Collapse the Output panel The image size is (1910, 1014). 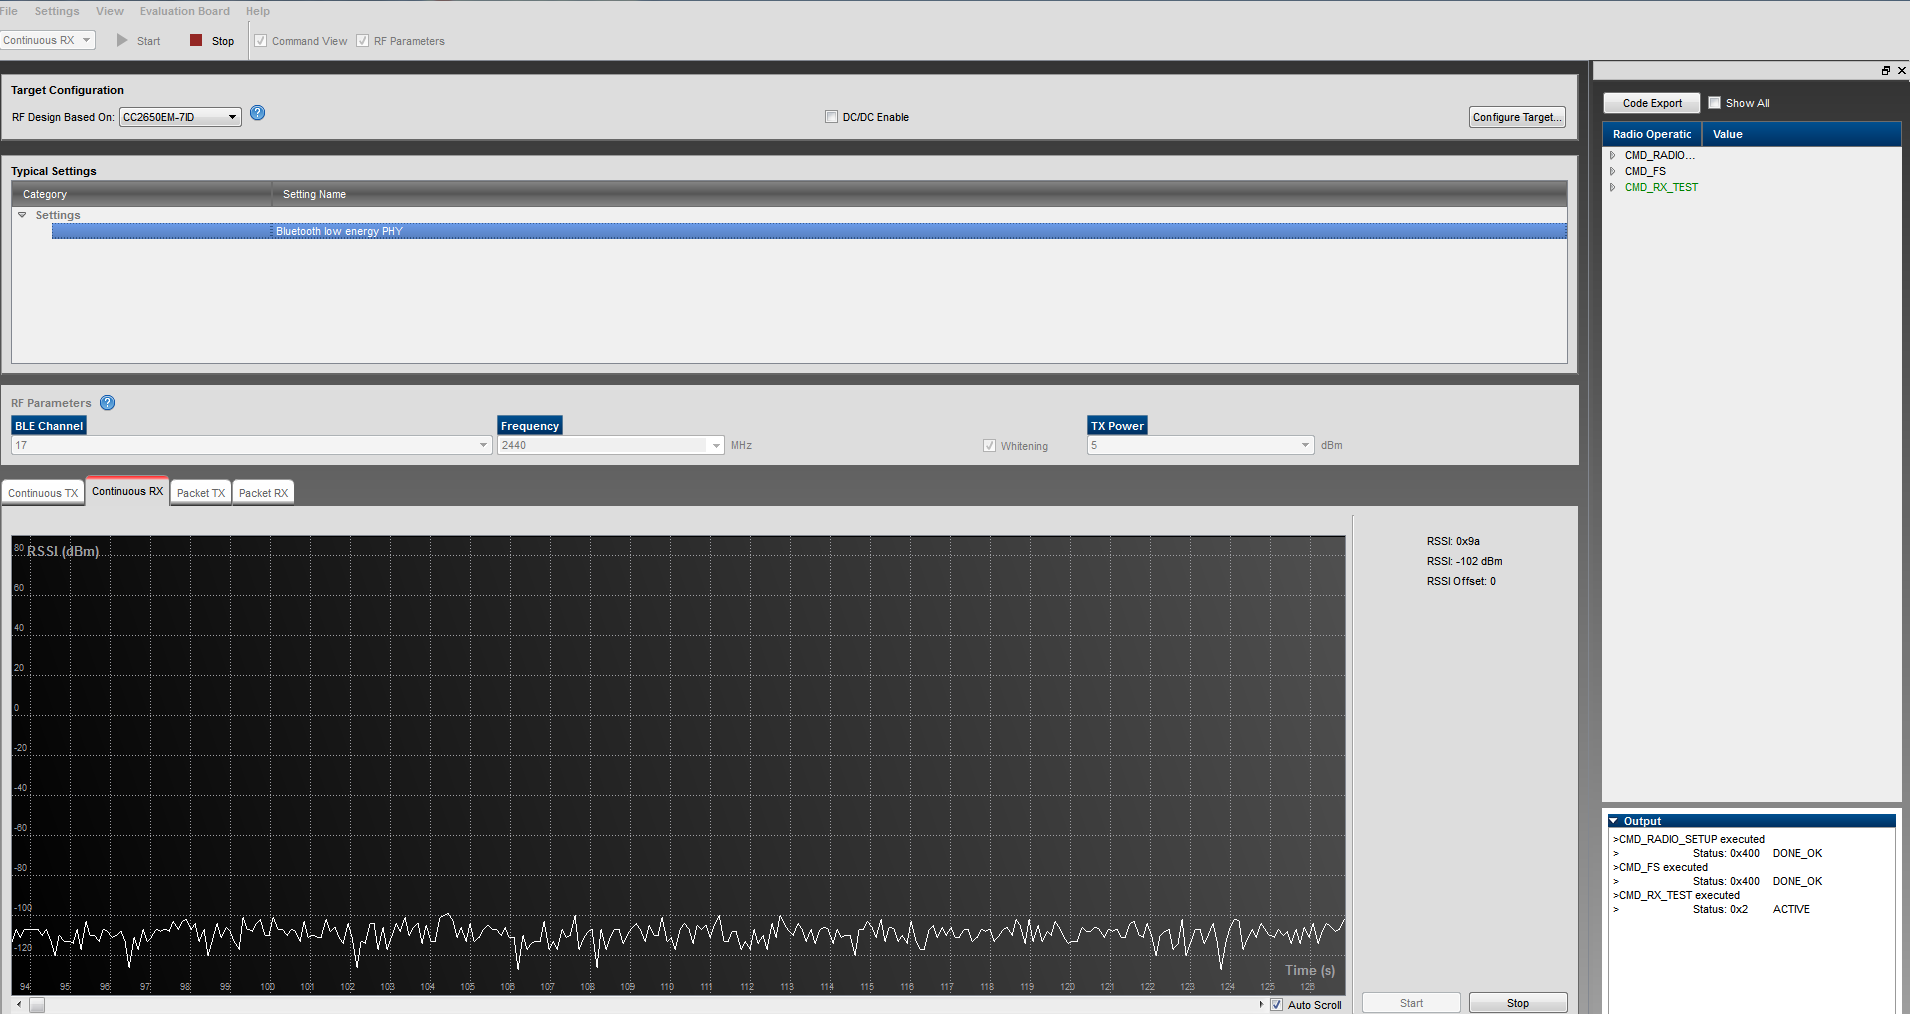coord(1613,821)
